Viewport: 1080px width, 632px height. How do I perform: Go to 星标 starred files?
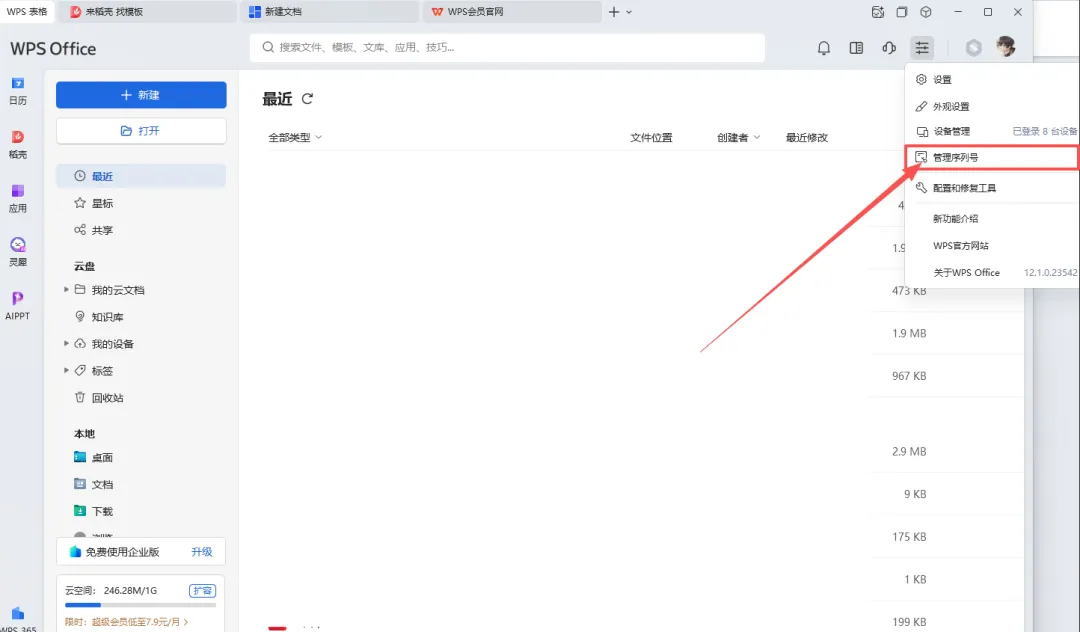tap(141, 203)
